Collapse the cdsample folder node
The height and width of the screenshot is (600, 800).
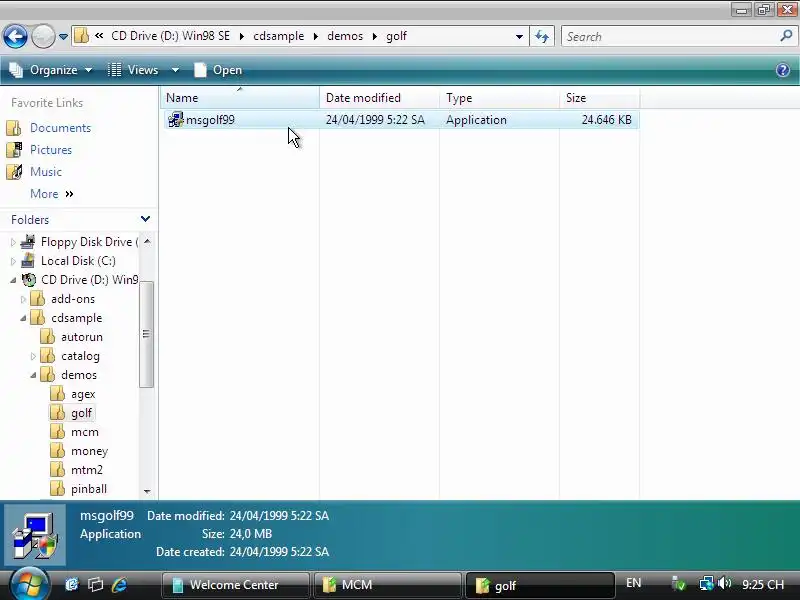[x=23, y=318]
